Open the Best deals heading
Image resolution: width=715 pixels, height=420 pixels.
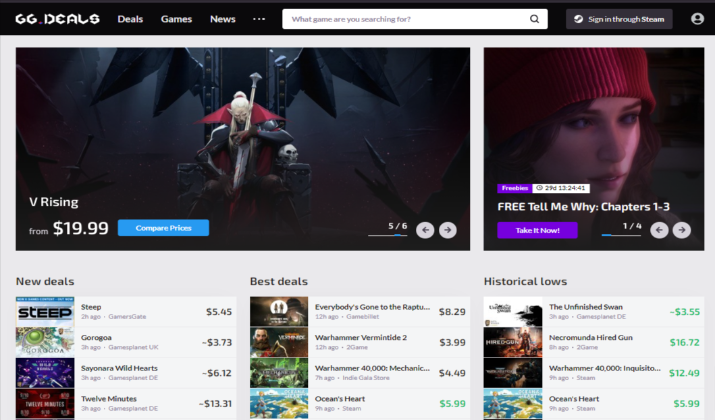tap(279, 281)
